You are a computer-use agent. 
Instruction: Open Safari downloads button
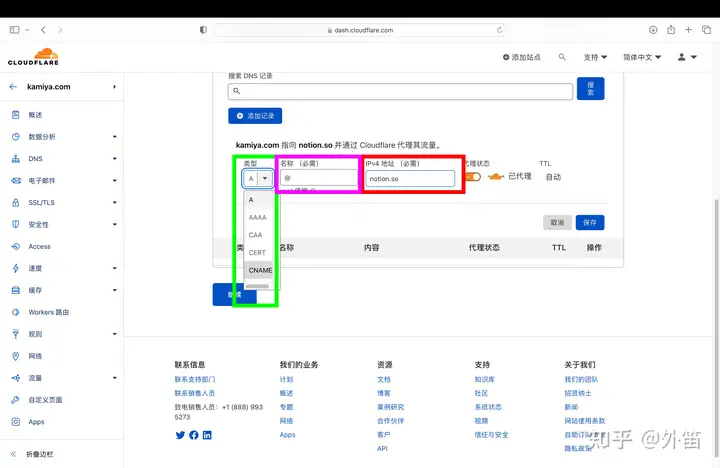pyautogui.click(x=653, y=30)
